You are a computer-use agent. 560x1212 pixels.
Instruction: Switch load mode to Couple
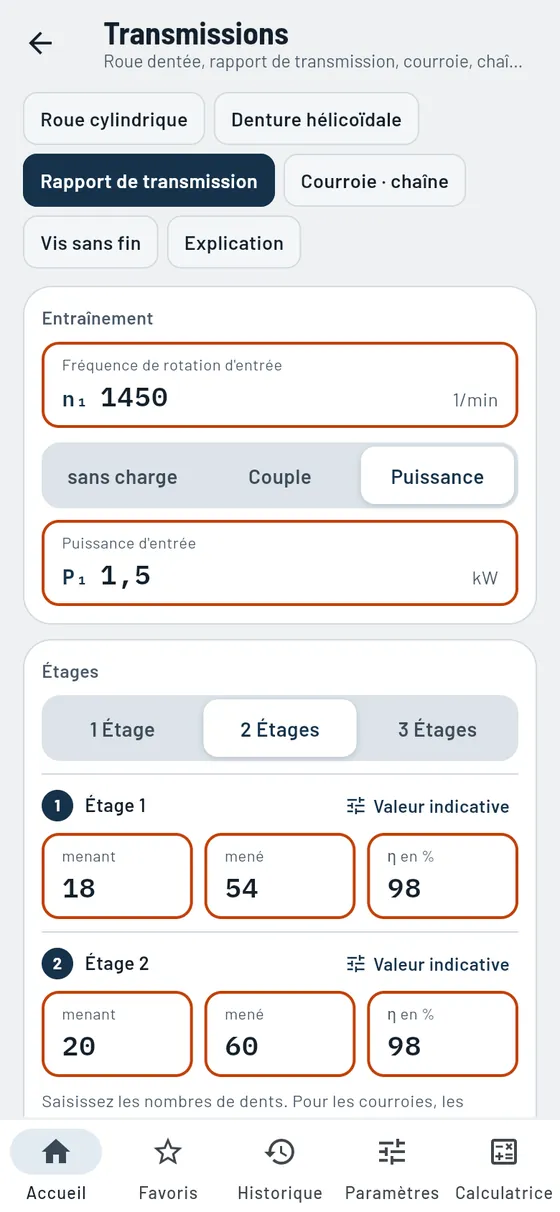point(280,477)
